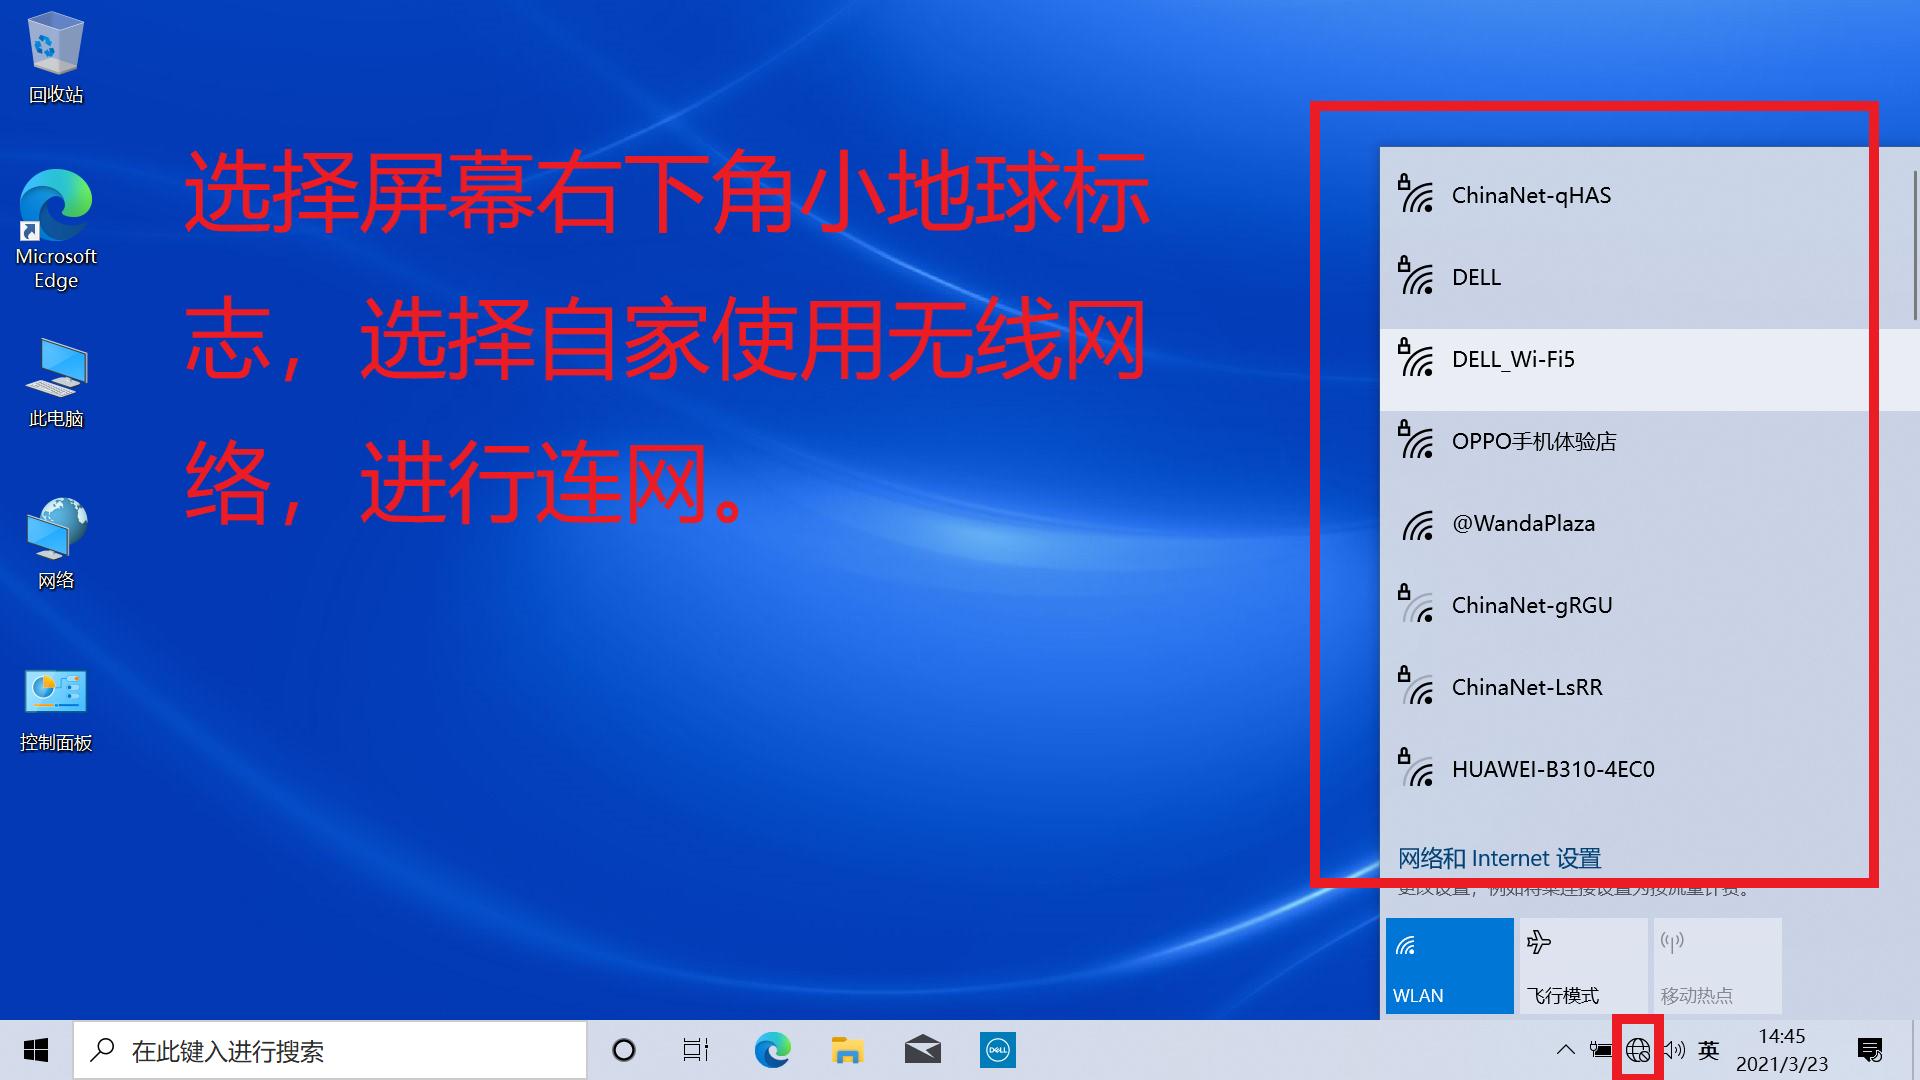Open the Mail app from the taskbar

tap(923, 1050)
